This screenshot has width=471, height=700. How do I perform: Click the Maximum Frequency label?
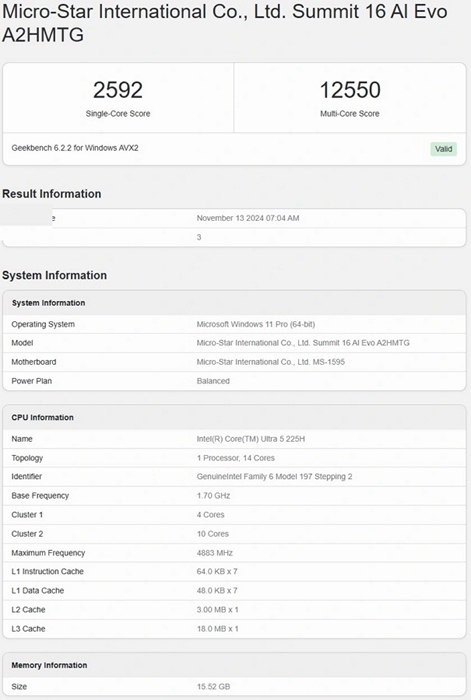click(x=48, y=553)
